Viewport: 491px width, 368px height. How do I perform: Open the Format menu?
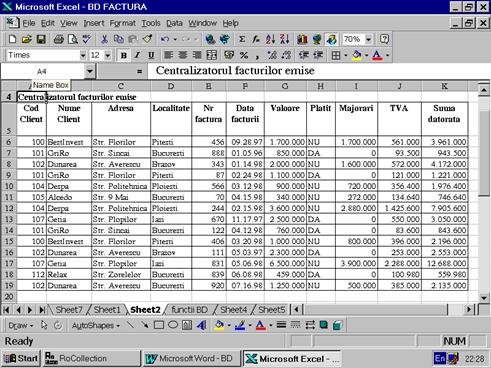(x=123, y=23)
